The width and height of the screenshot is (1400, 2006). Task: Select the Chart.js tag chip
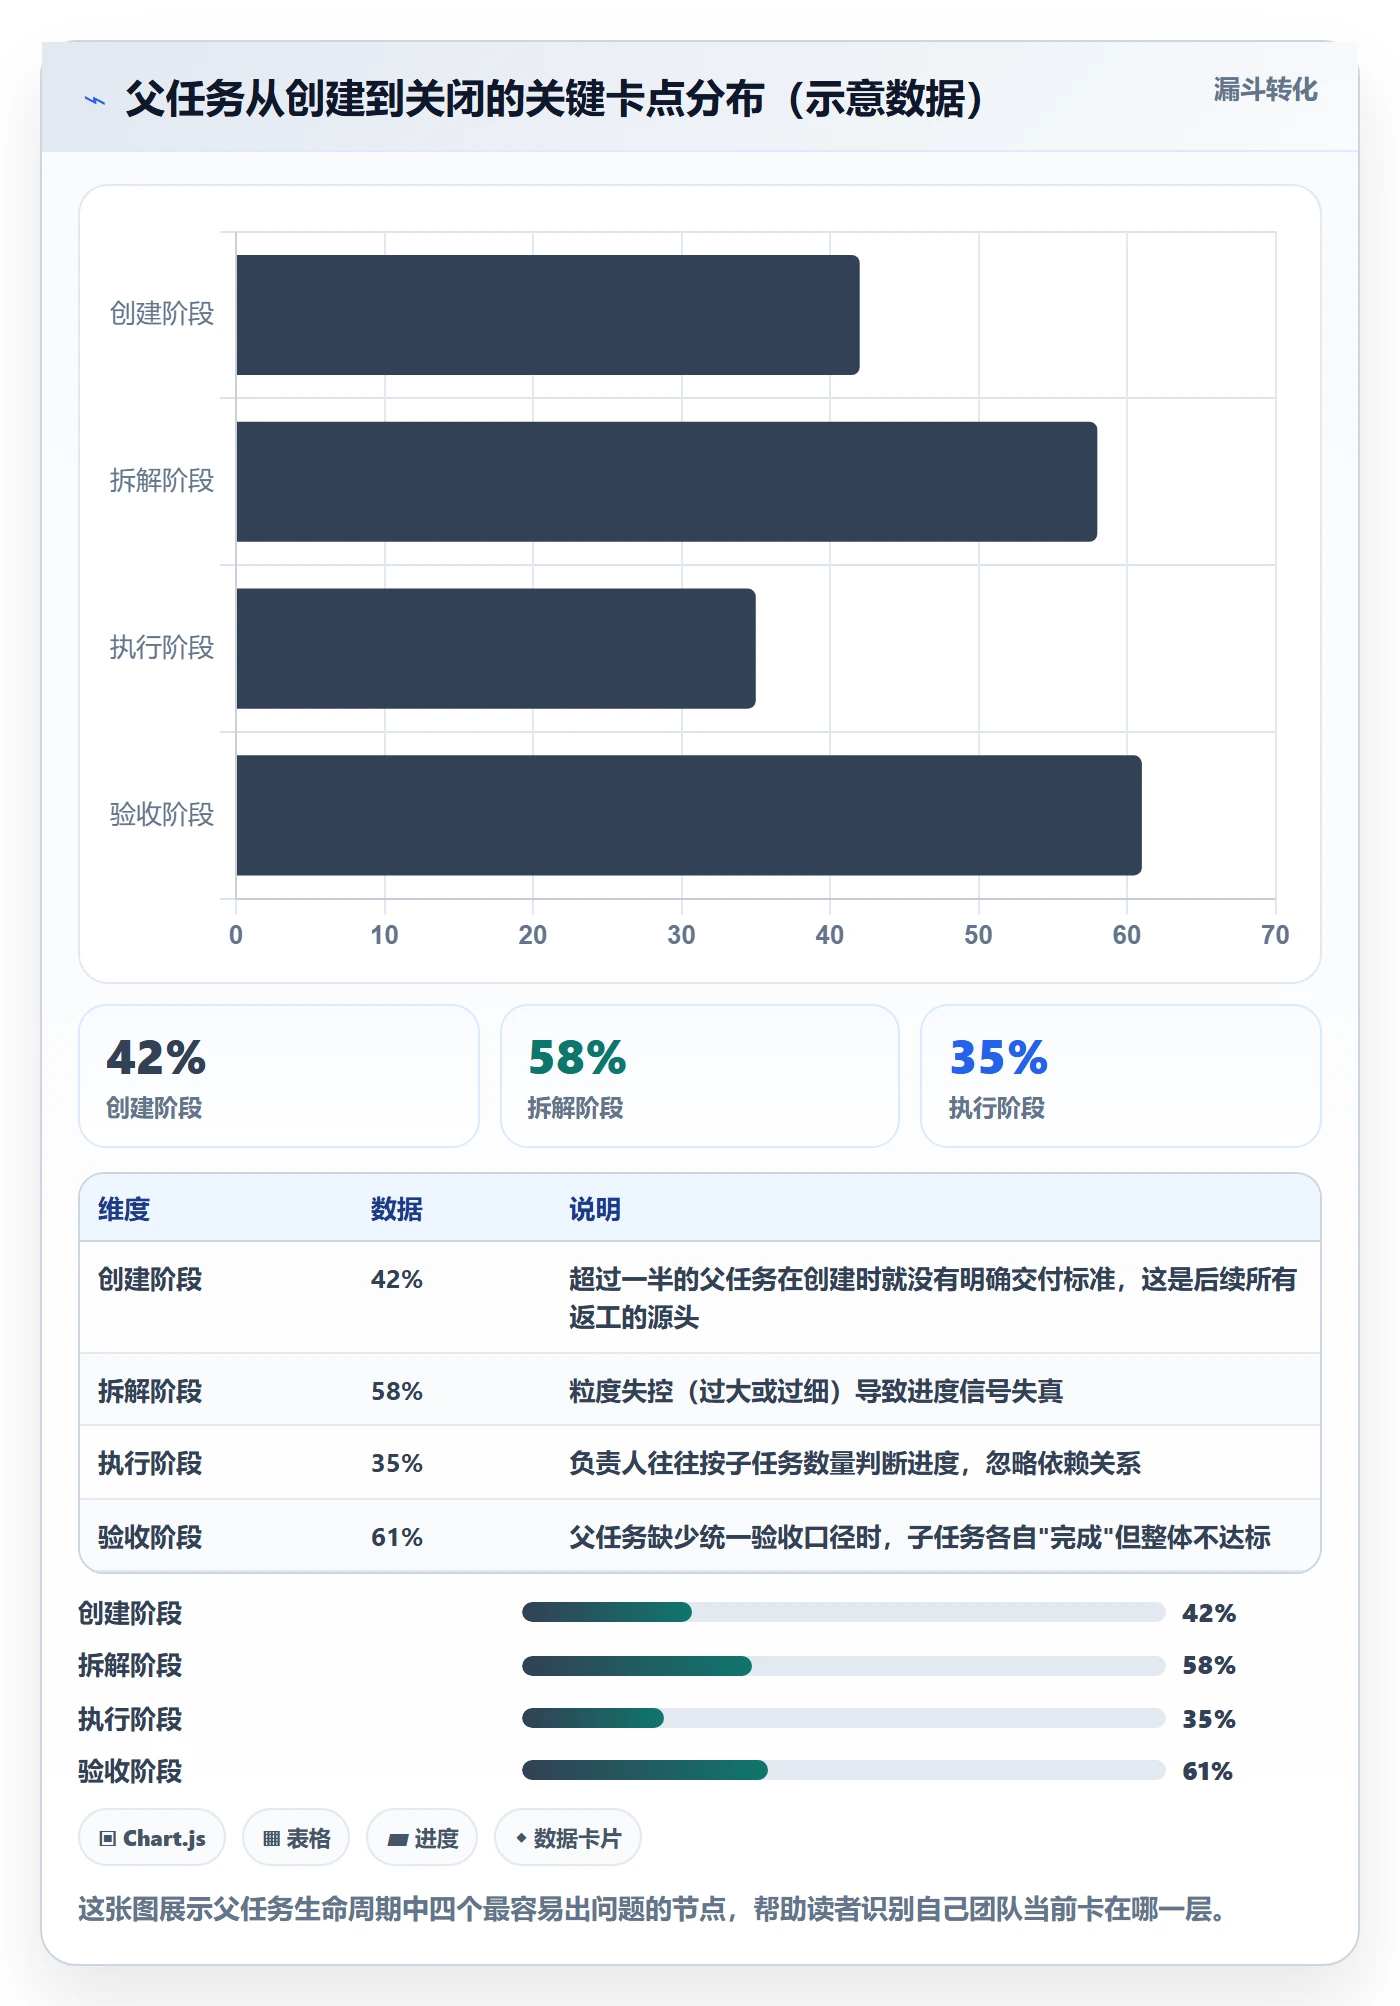(152, 1838)
